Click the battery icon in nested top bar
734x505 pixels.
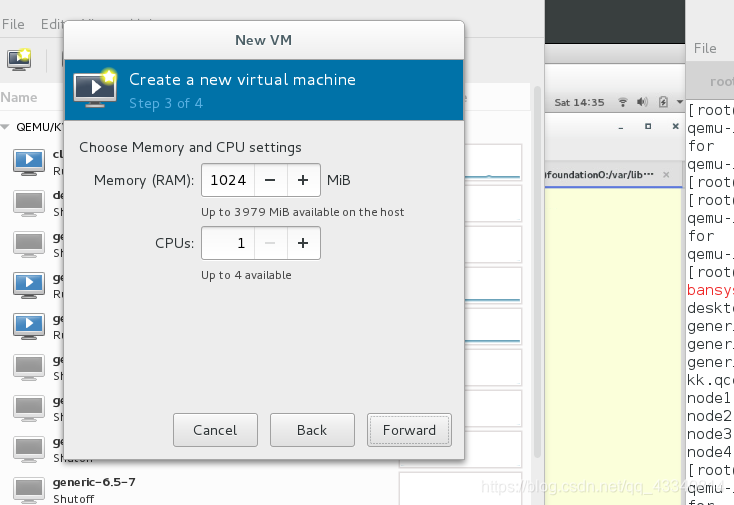click(x=663, y=102)
